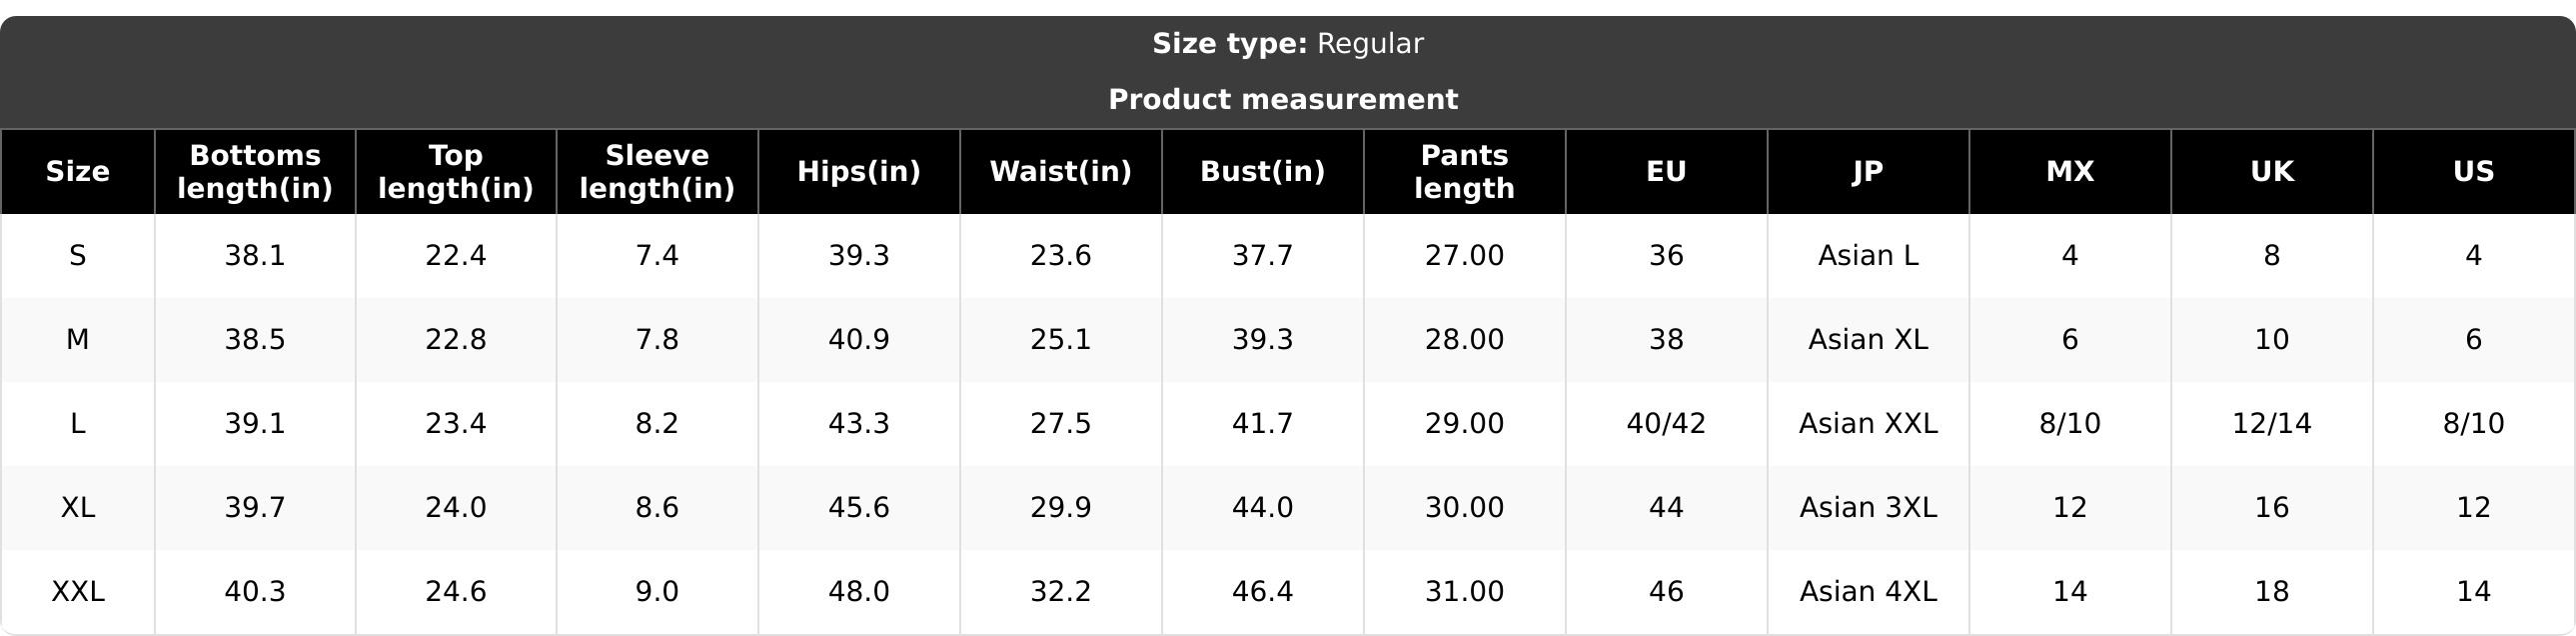Viewport: 2576px width, 636px height.
Task: Select the 40/42 EU size cell
Action: click(1667, 423)
